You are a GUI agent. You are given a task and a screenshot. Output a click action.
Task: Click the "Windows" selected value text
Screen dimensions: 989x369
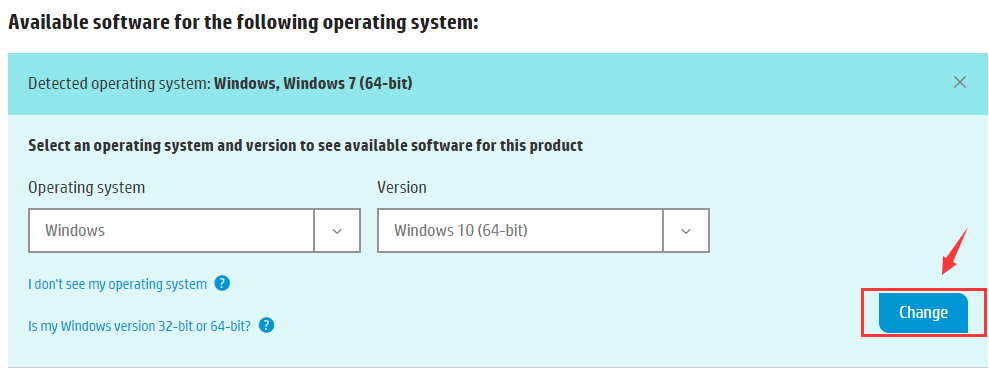click(75, 231)
